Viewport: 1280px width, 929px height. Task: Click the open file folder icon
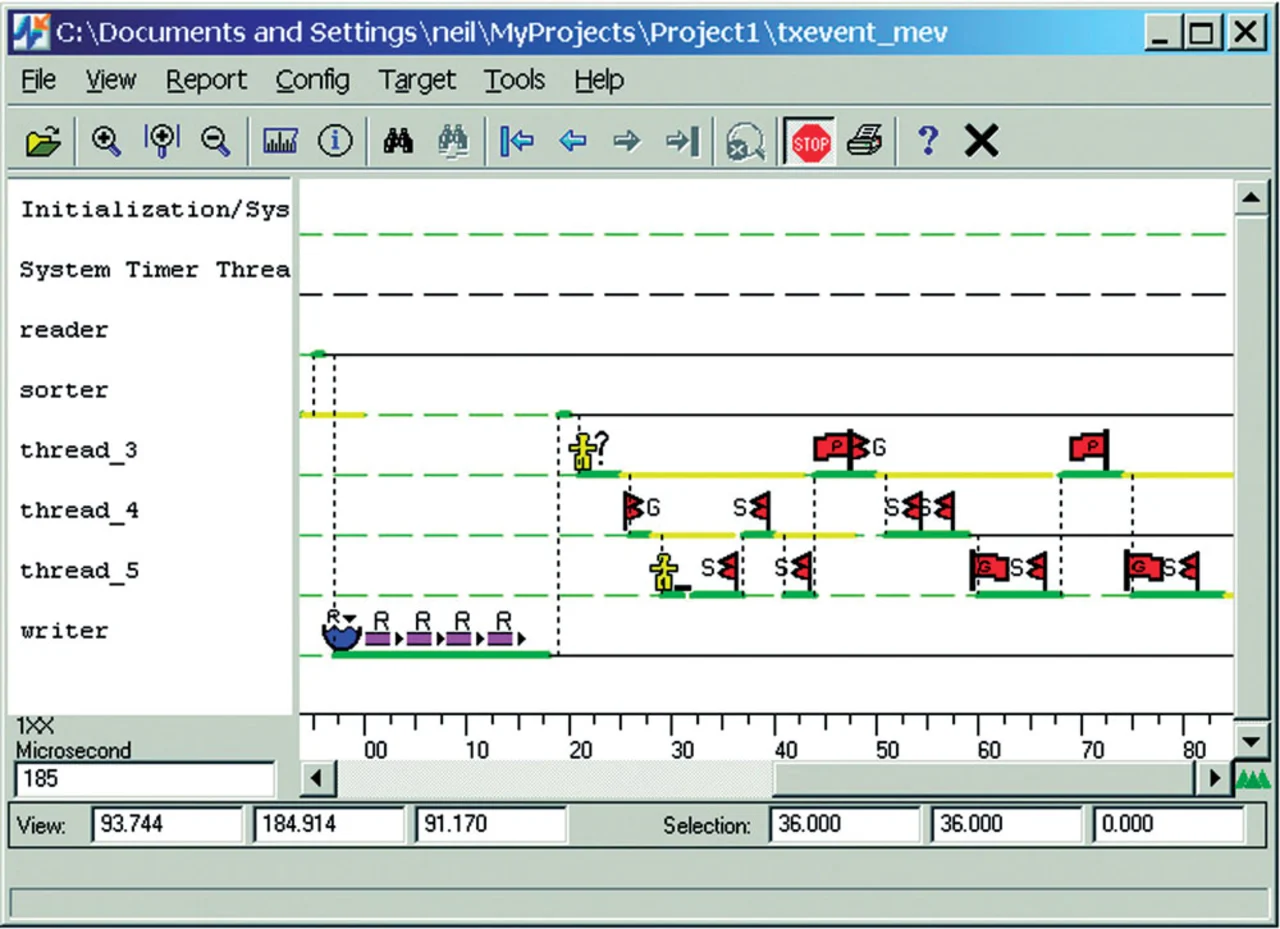click(x=43, y=143)
